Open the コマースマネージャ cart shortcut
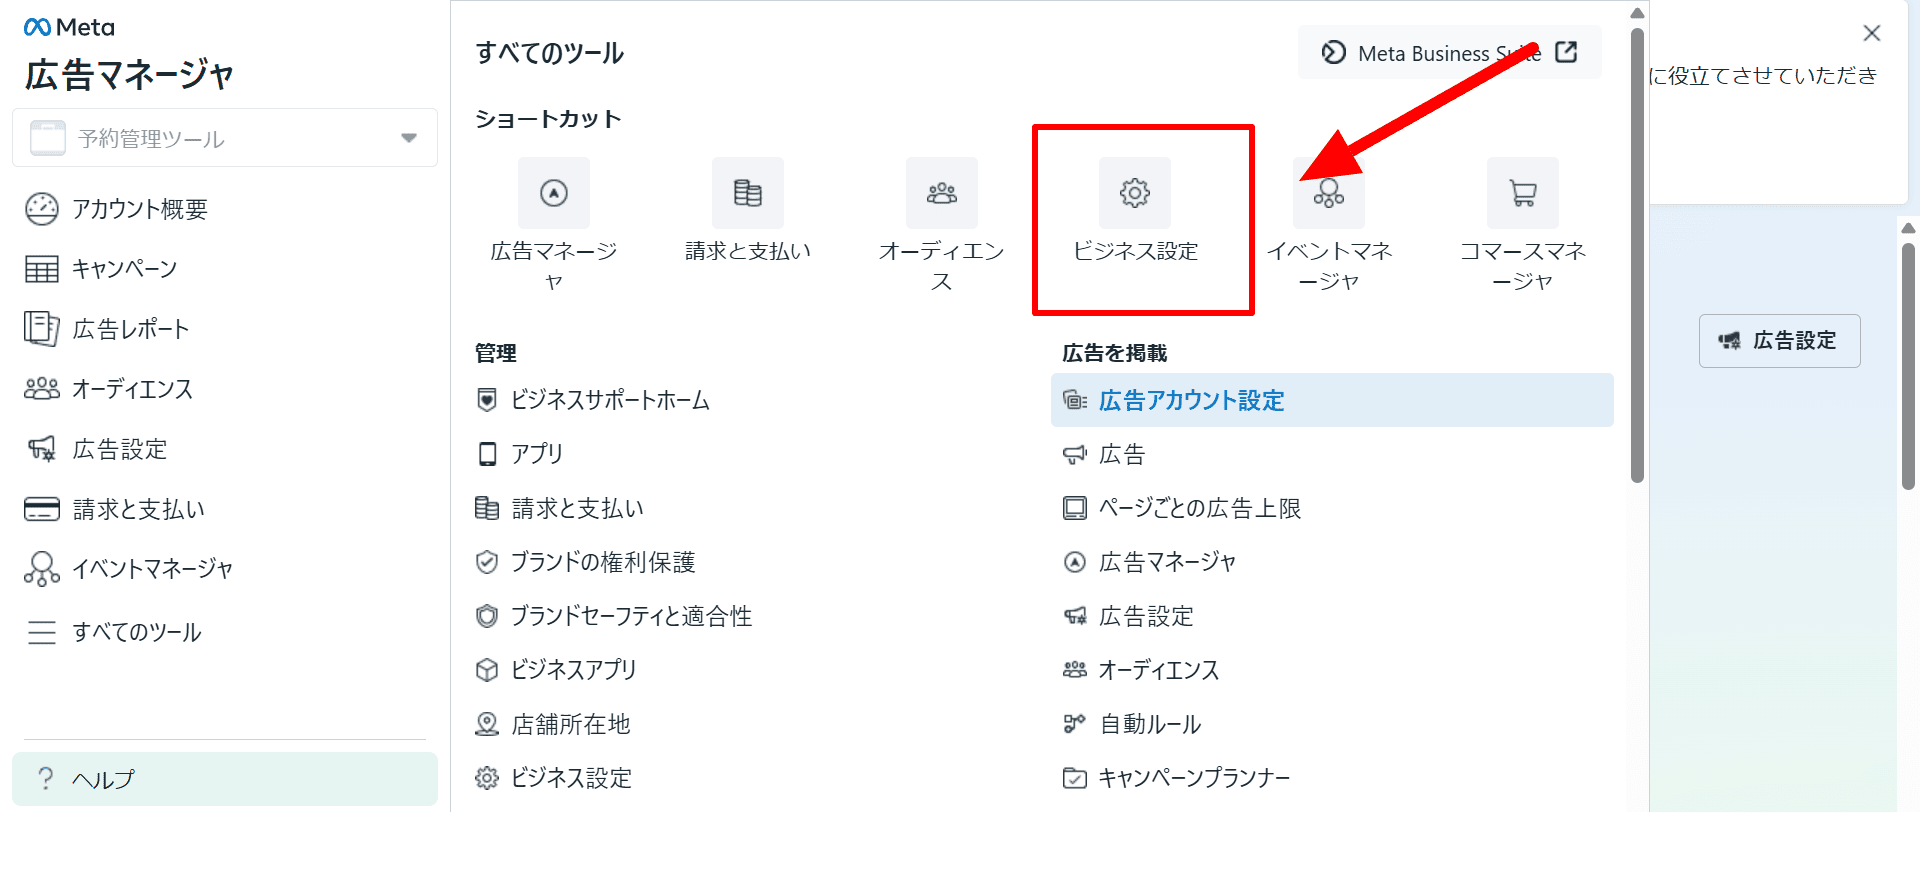Image resolution: width=1920 pixels, height=878 pixels. (x=1523, y=193)
